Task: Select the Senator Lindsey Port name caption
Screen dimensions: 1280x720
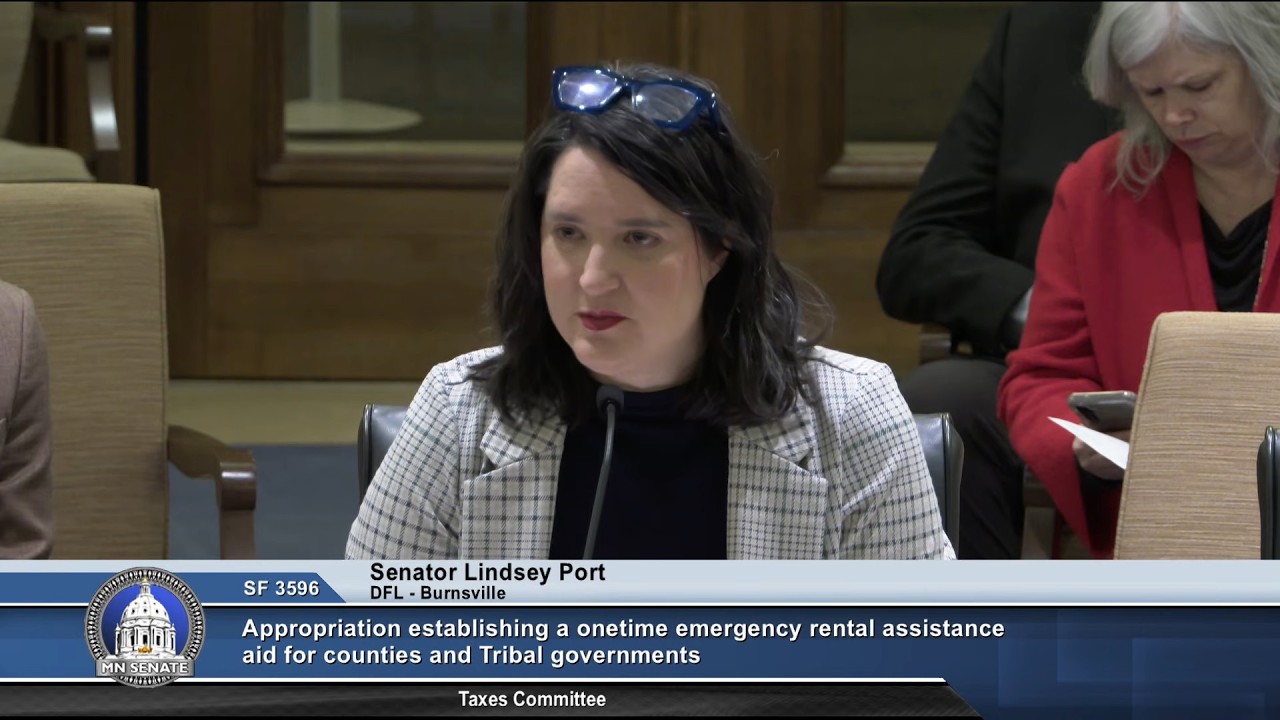Action: click(488, 572)
